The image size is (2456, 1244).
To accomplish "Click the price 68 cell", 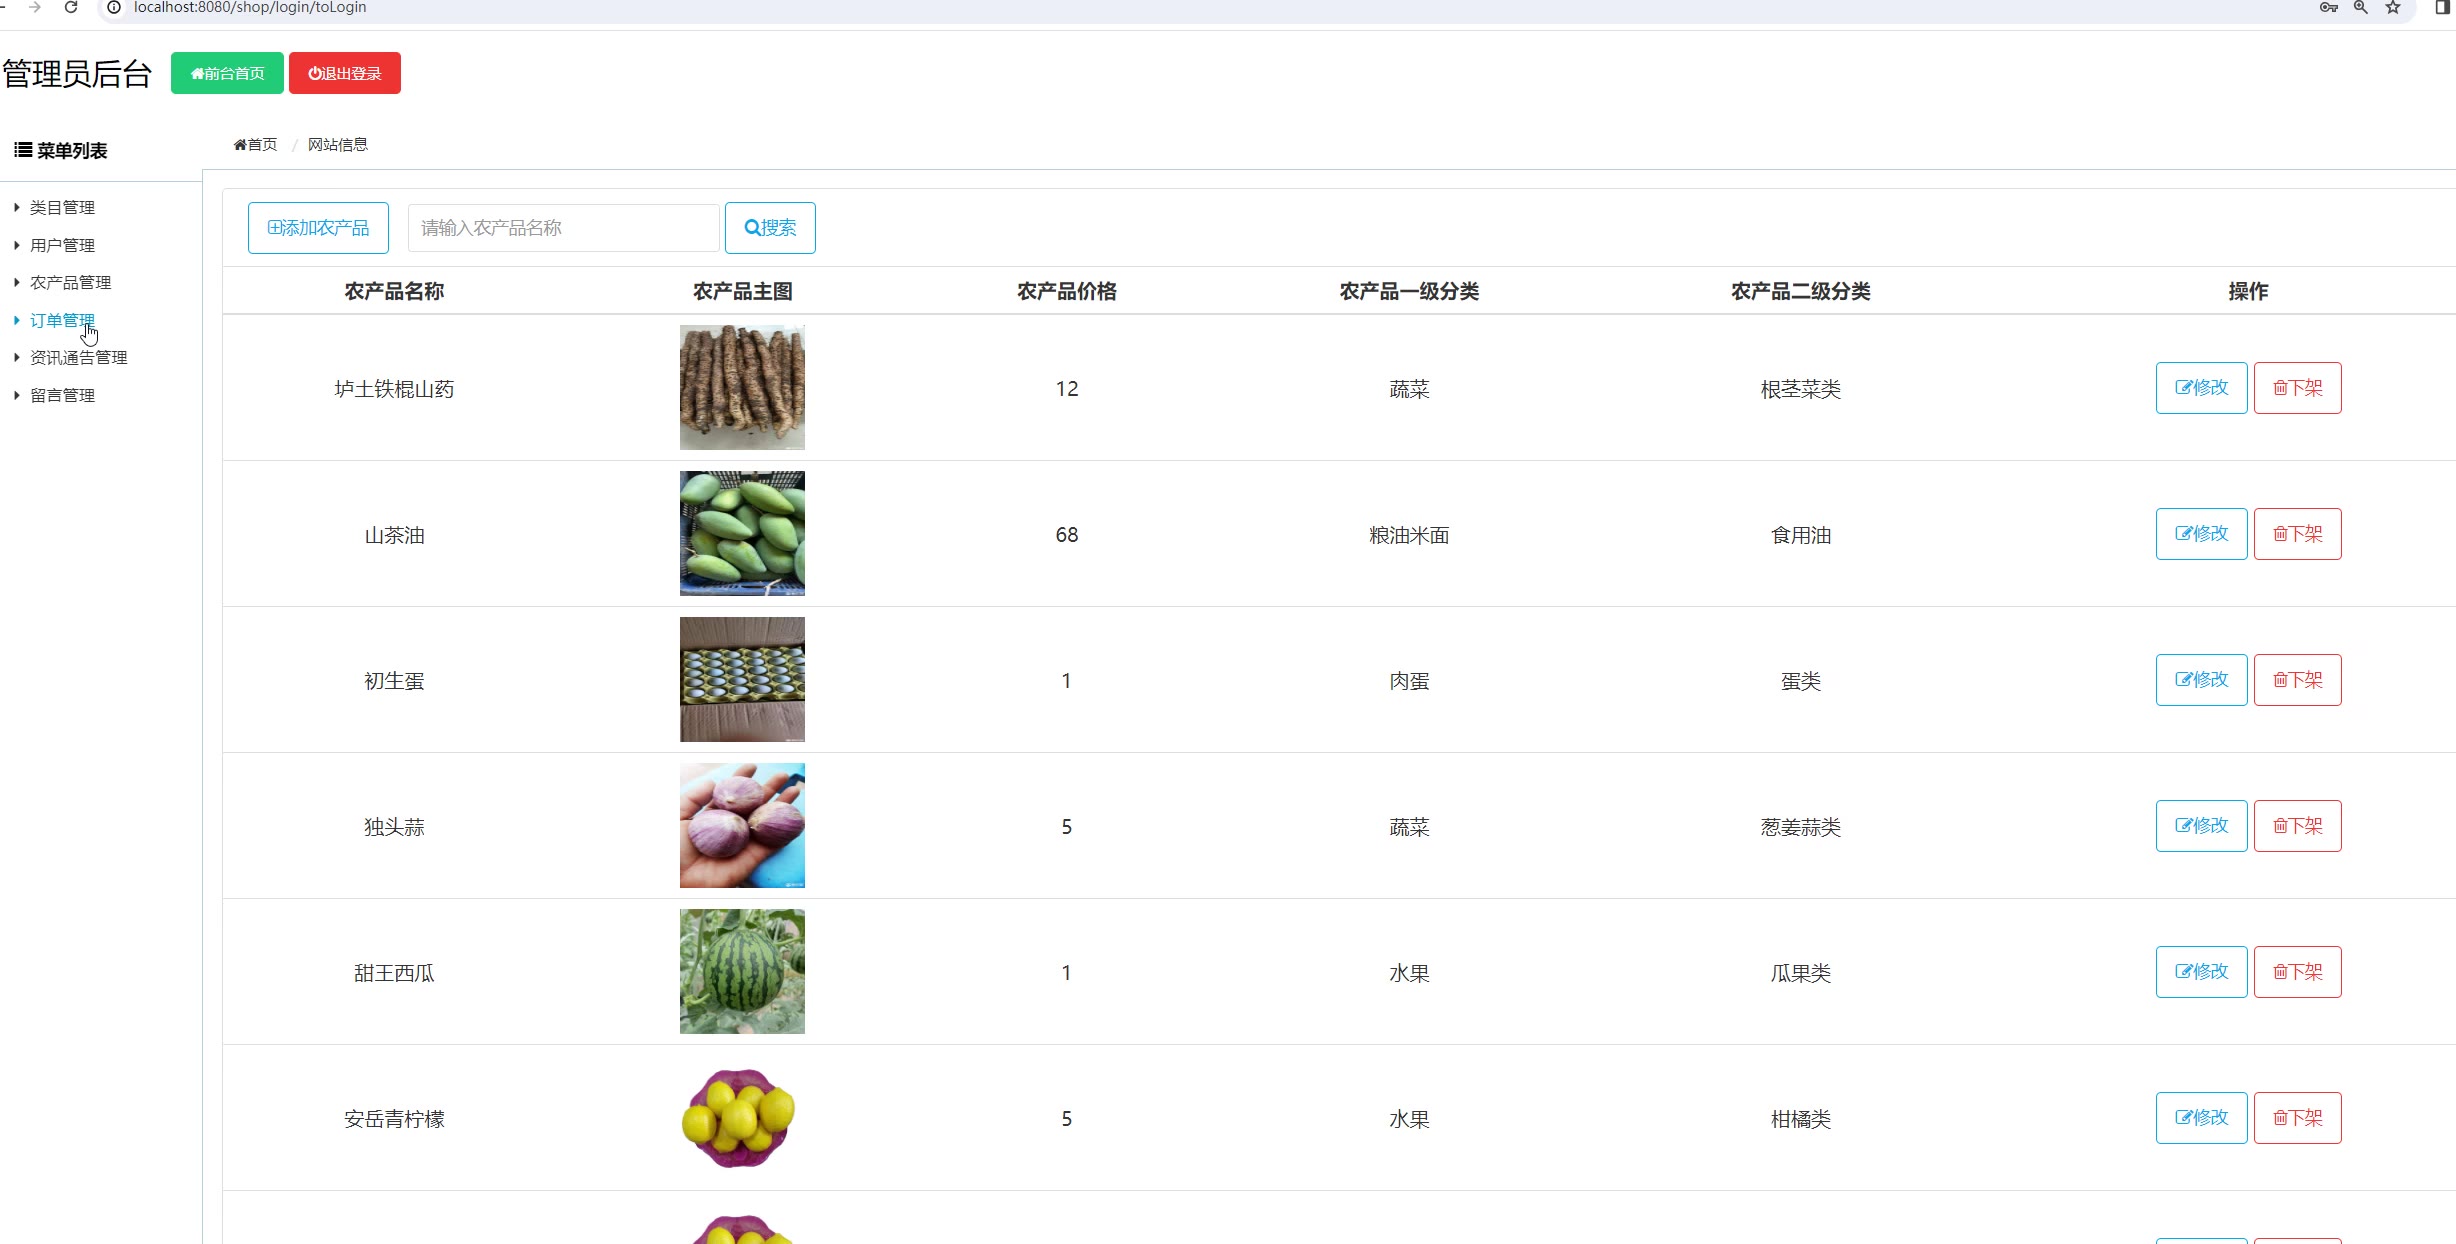I will click(x=1067, y=535).
